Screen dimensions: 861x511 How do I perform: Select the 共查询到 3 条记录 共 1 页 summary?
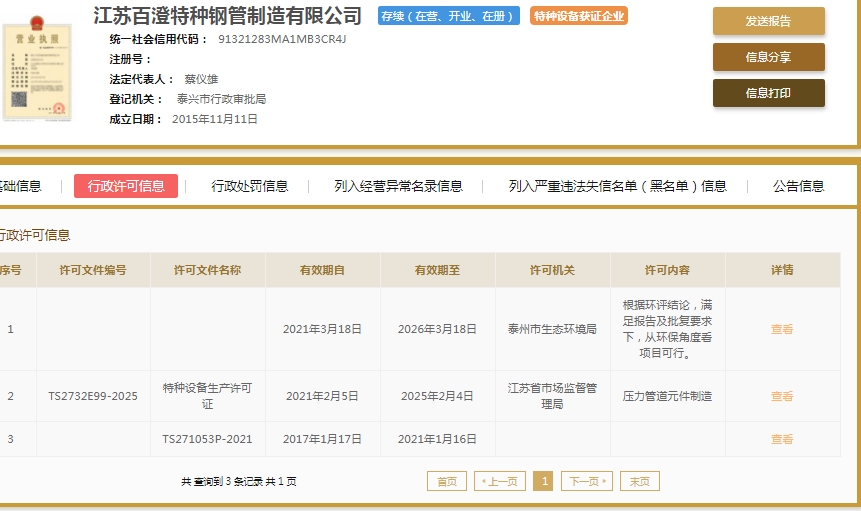tap(239, 481)
